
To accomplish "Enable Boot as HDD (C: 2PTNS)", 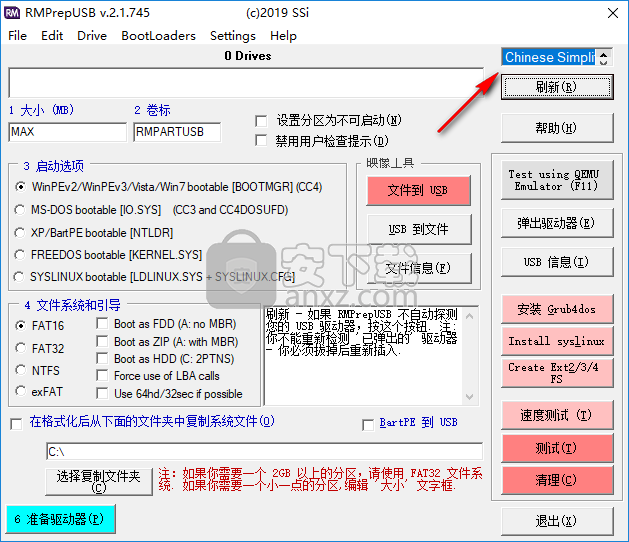I will [102, 358].
